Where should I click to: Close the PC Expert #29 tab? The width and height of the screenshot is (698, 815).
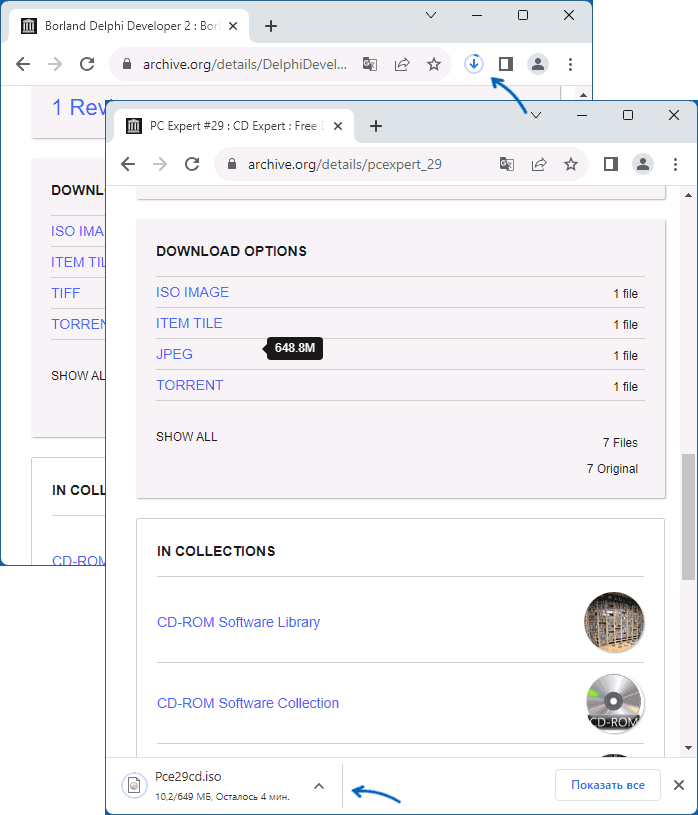[x=338, y=126]
